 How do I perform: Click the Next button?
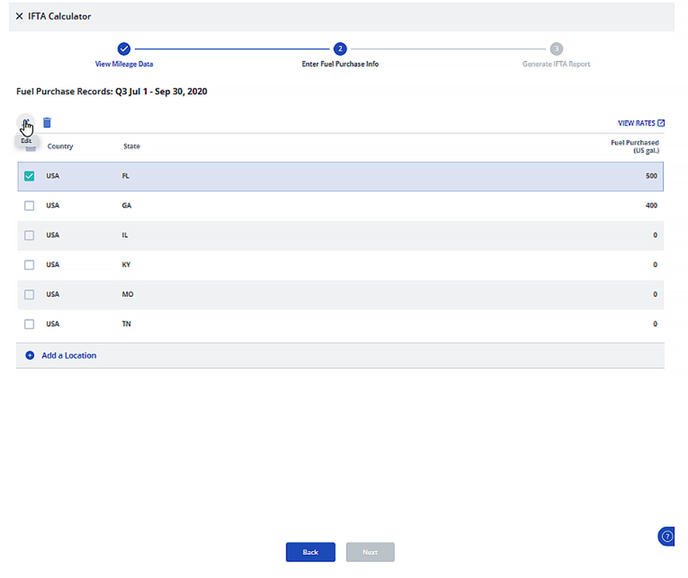(370, 552)
